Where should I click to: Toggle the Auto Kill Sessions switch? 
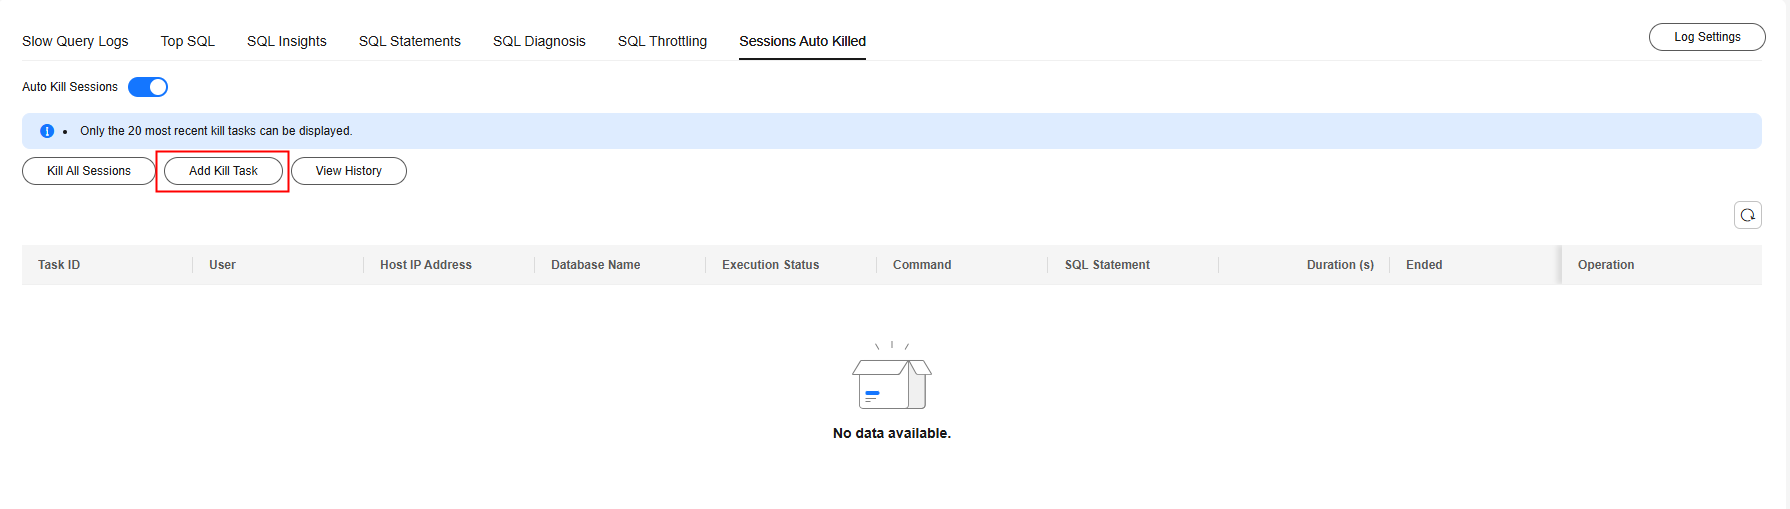(x=148, y=87)
